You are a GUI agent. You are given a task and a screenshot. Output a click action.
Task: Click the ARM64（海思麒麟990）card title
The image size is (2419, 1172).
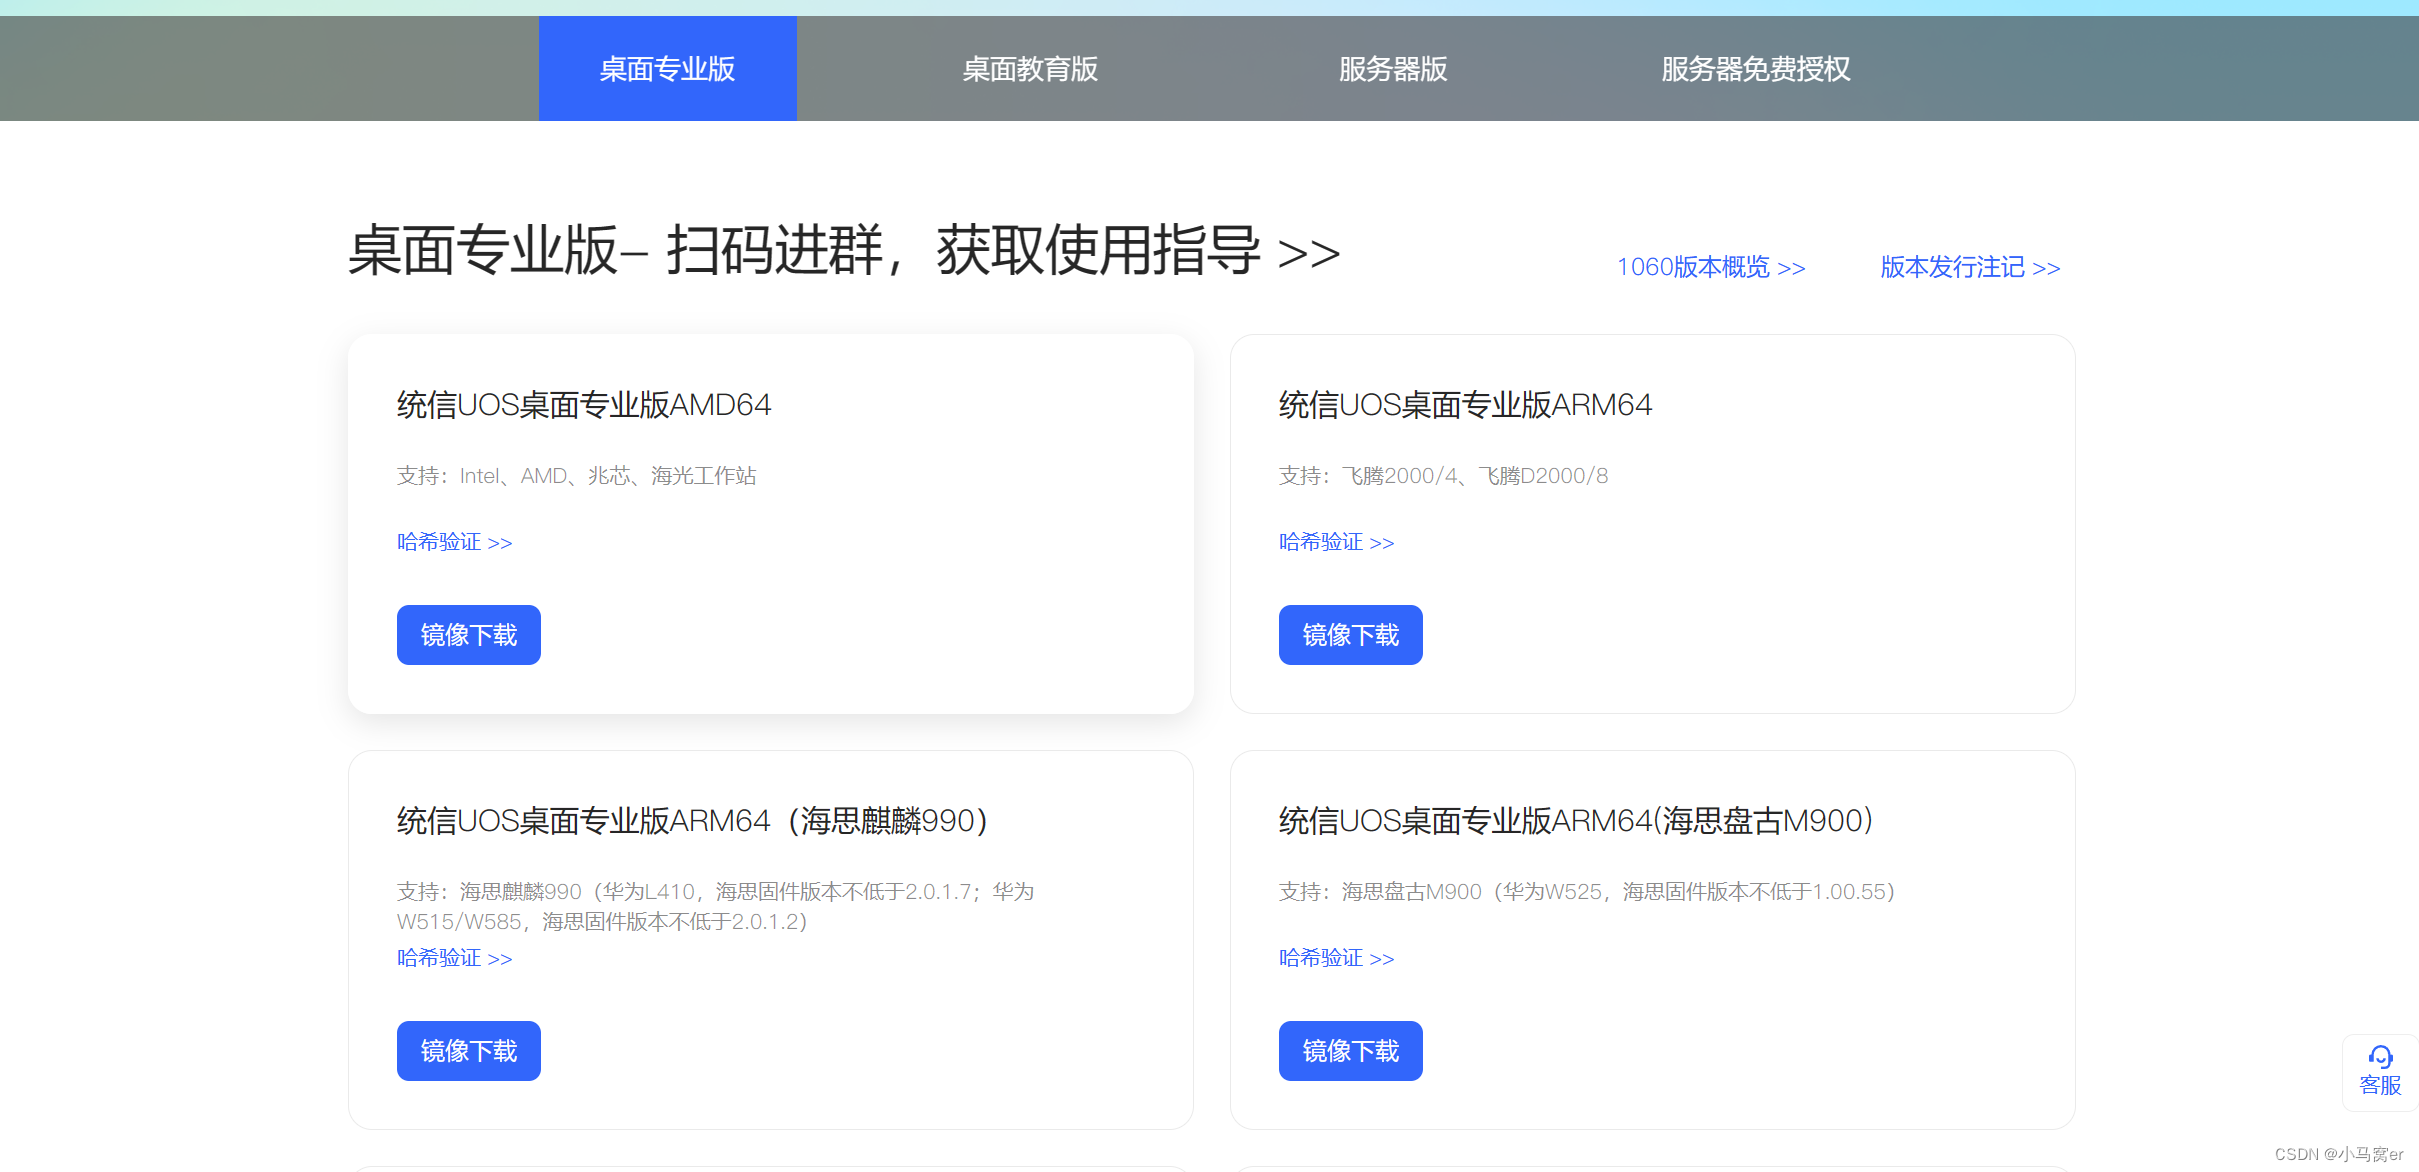(x=692, y=821)
